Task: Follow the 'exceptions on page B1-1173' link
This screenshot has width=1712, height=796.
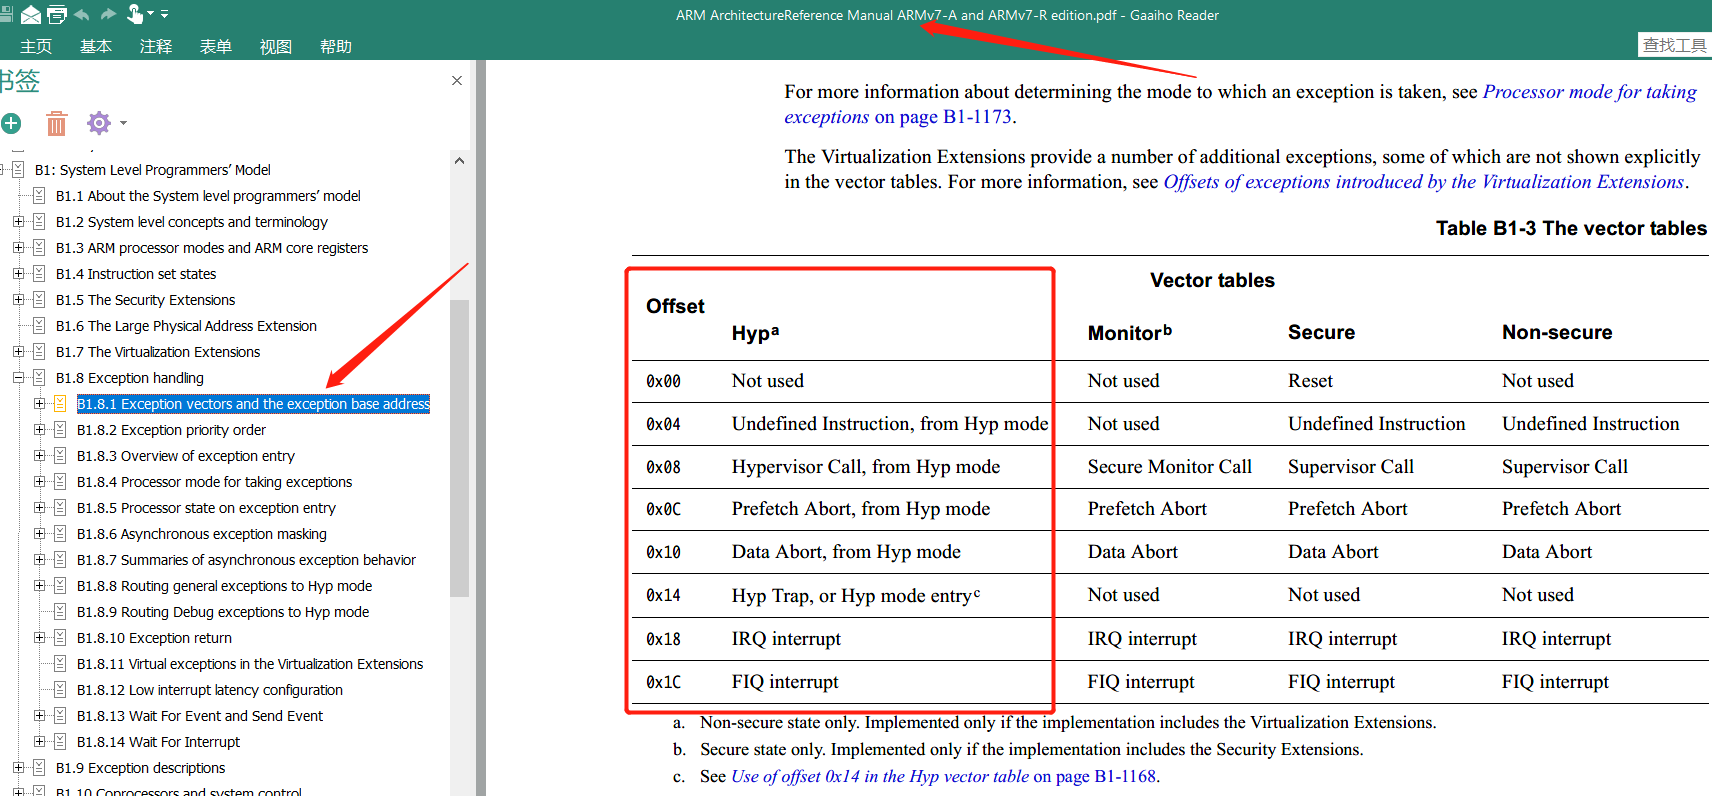Action: pos(898,117)
